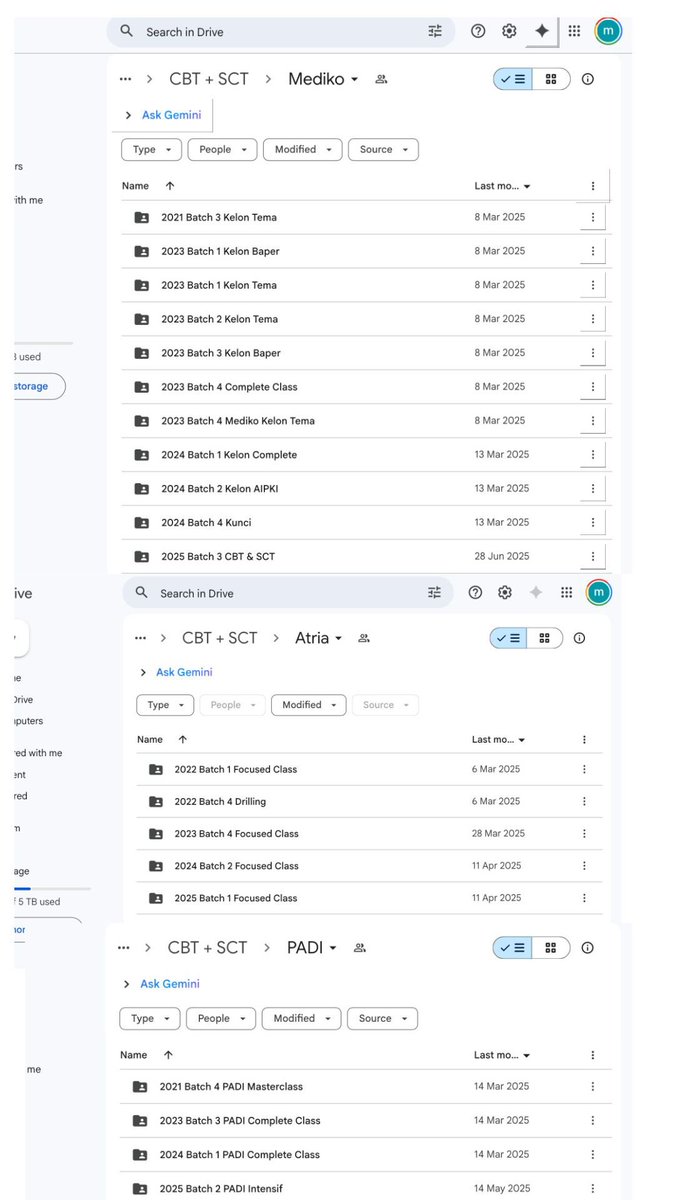The height and width of the screenshot is (1200, 675).
Task: Click the shared people icon beside Atria
Action: (364, 638)
